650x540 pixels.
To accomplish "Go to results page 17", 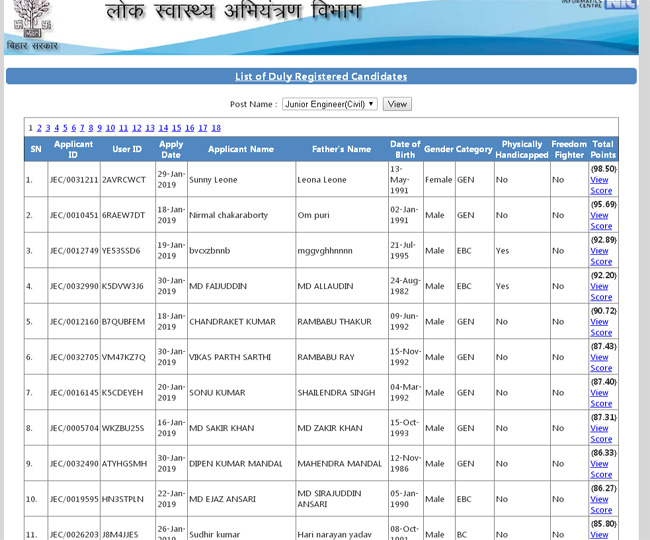I will 203,128.
